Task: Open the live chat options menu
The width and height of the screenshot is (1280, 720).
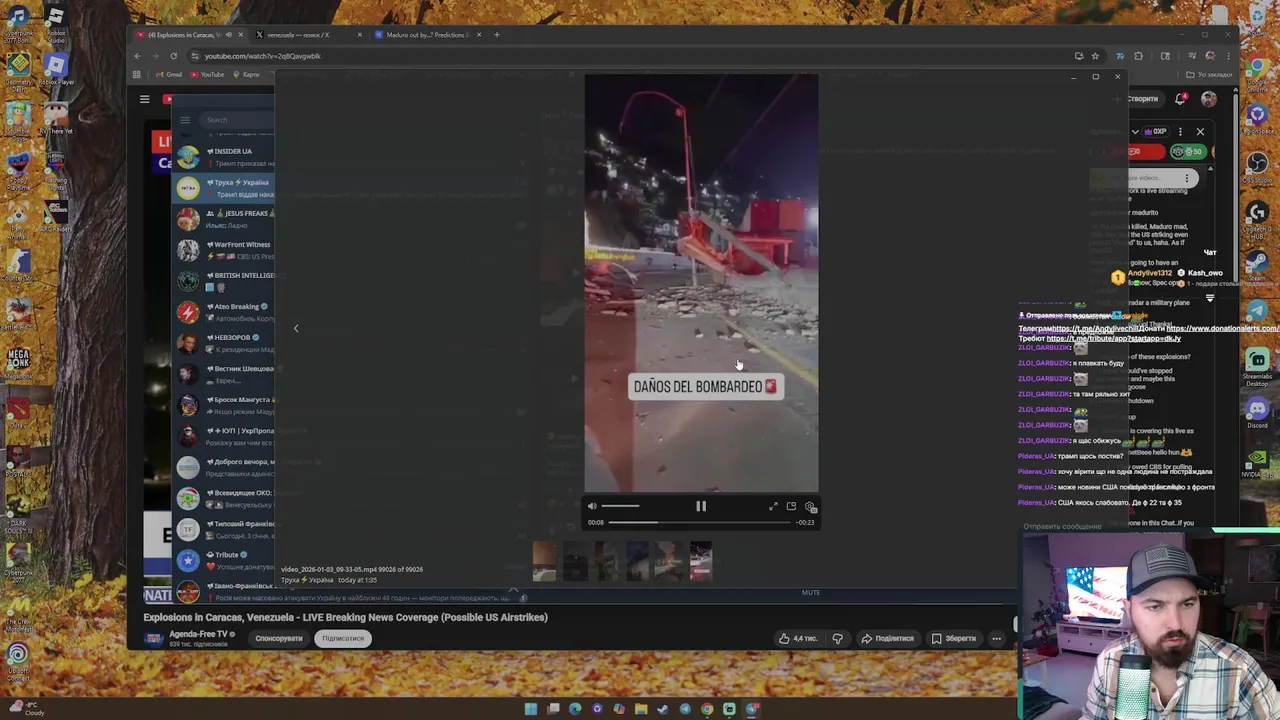Action: 1180,131
